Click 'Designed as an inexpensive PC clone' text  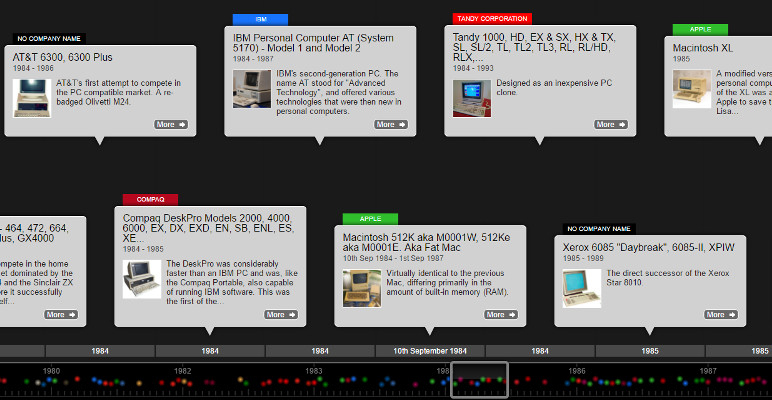tap(554, 88)
